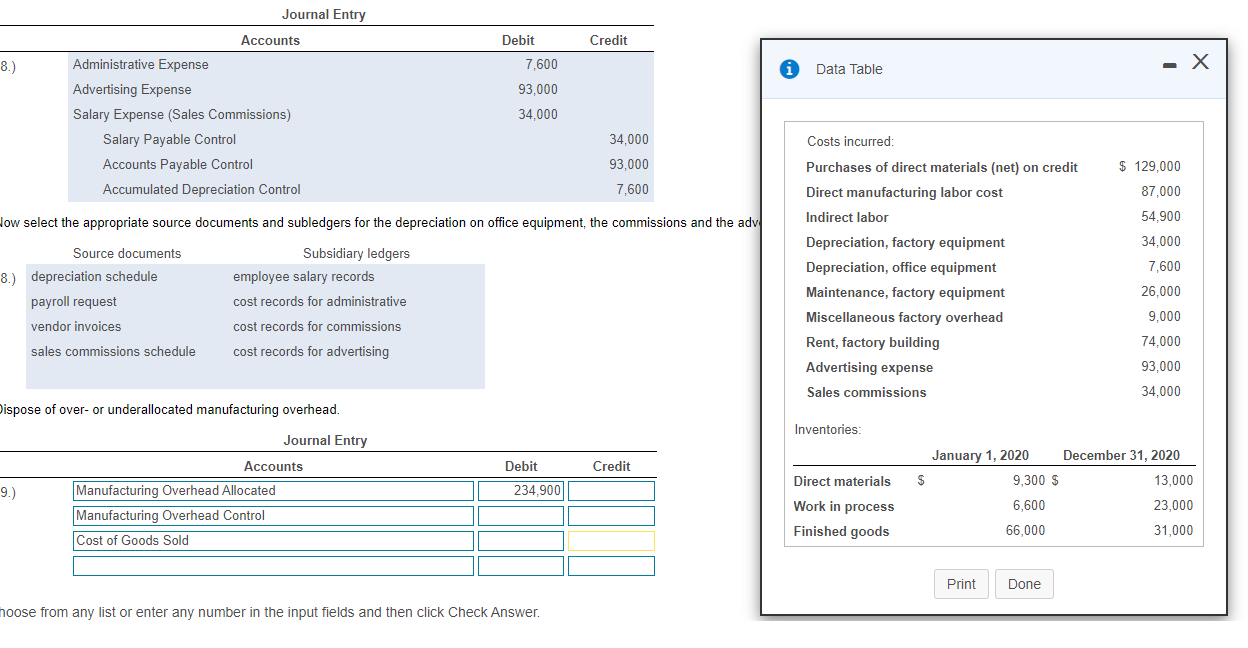This screenshot has height=648, width=1248.
Task: Click the Done button
Action: coord(1024,584)
